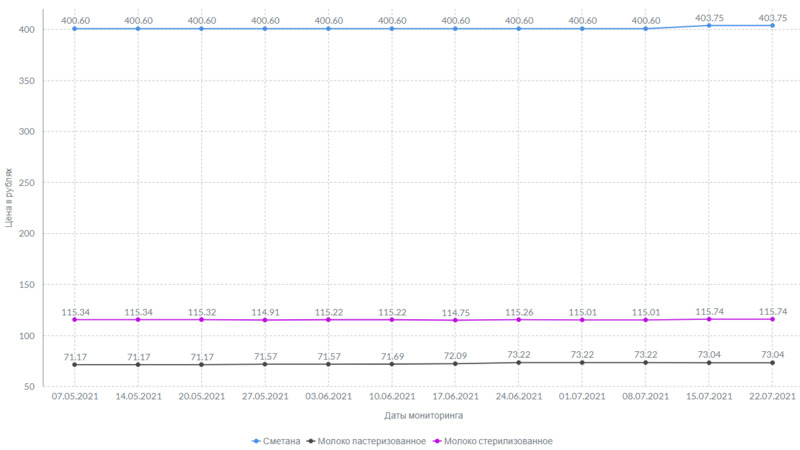Click the 24.06.2021 date axis label

tap(519, 396)
